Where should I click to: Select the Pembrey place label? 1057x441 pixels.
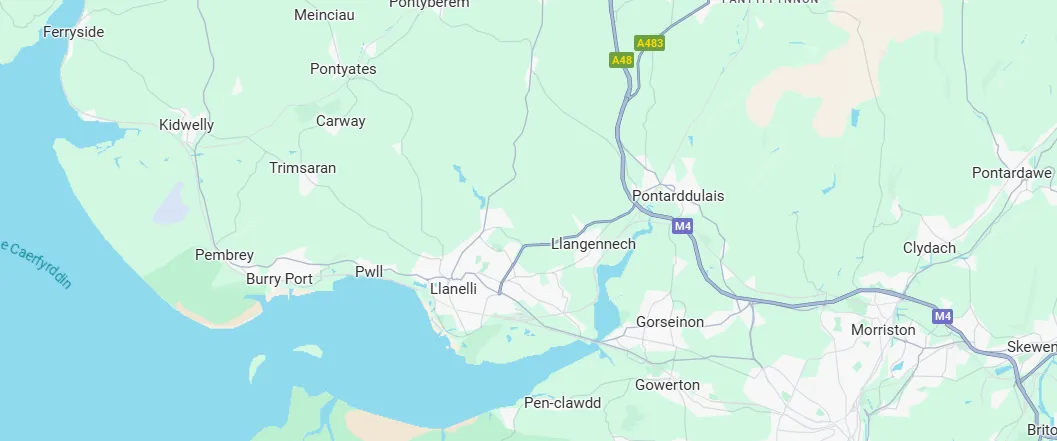click(x=224, y=255)
